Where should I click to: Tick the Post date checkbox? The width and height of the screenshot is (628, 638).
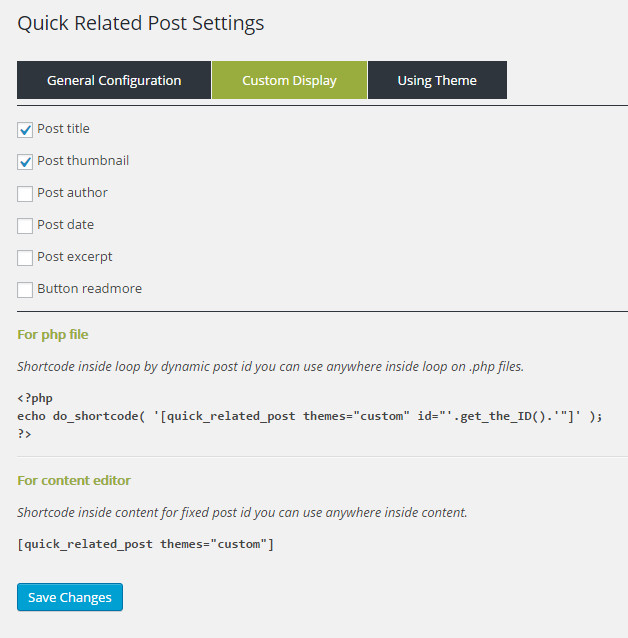(x=25, y=226)
